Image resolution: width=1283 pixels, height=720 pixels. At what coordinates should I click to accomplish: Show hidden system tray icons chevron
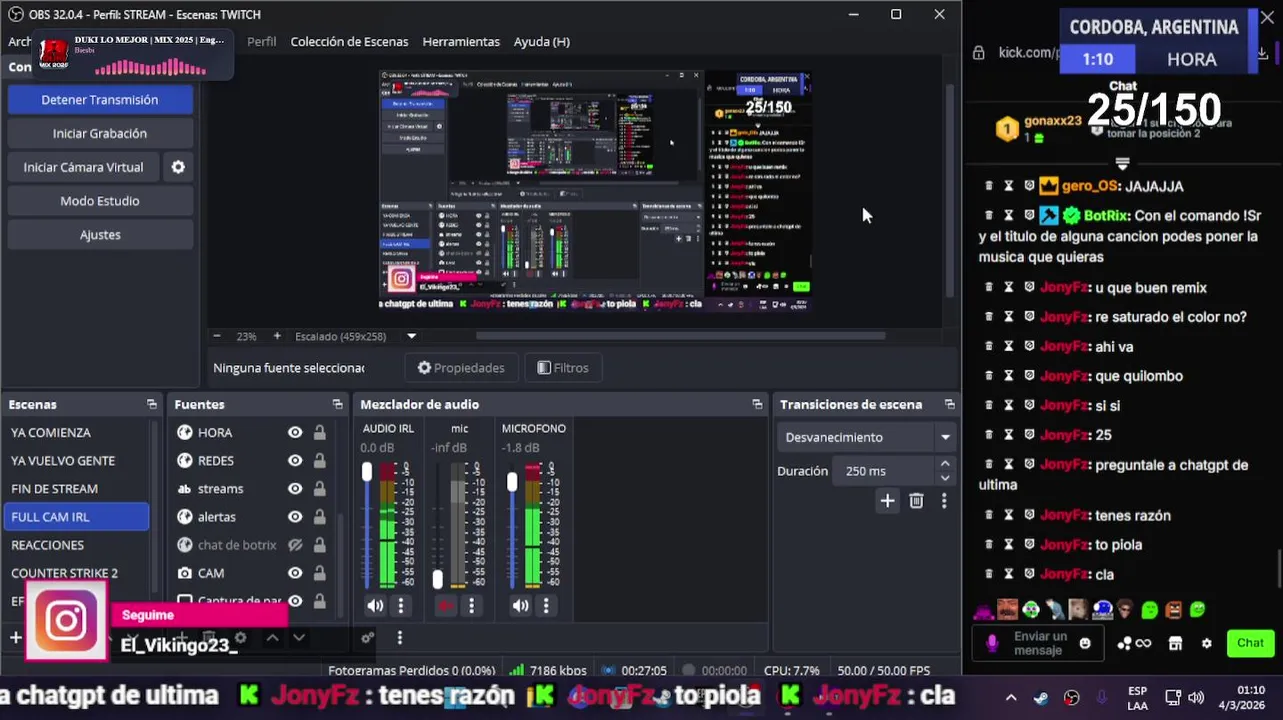click(x=1011, y=698)
